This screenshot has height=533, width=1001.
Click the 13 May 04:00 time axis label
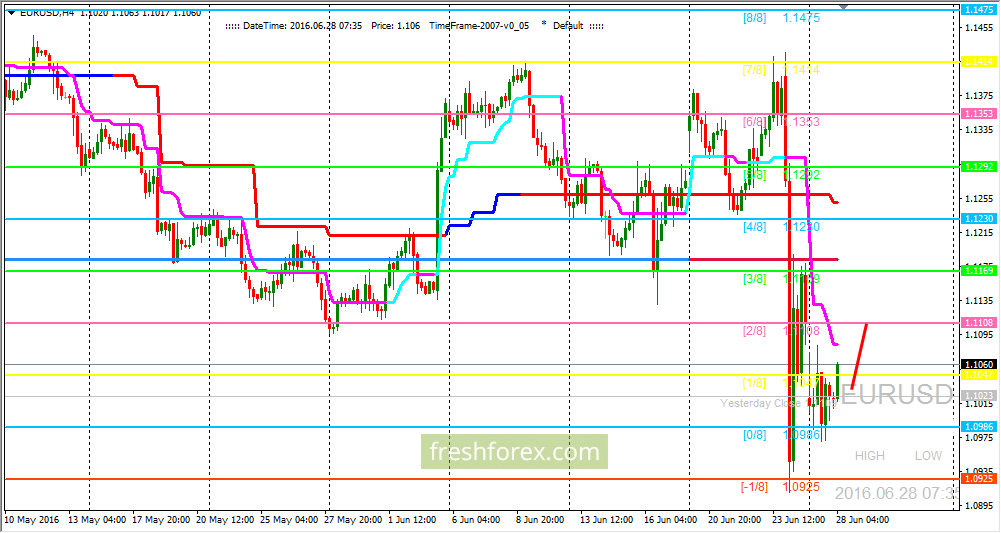[x=96, y=520]
